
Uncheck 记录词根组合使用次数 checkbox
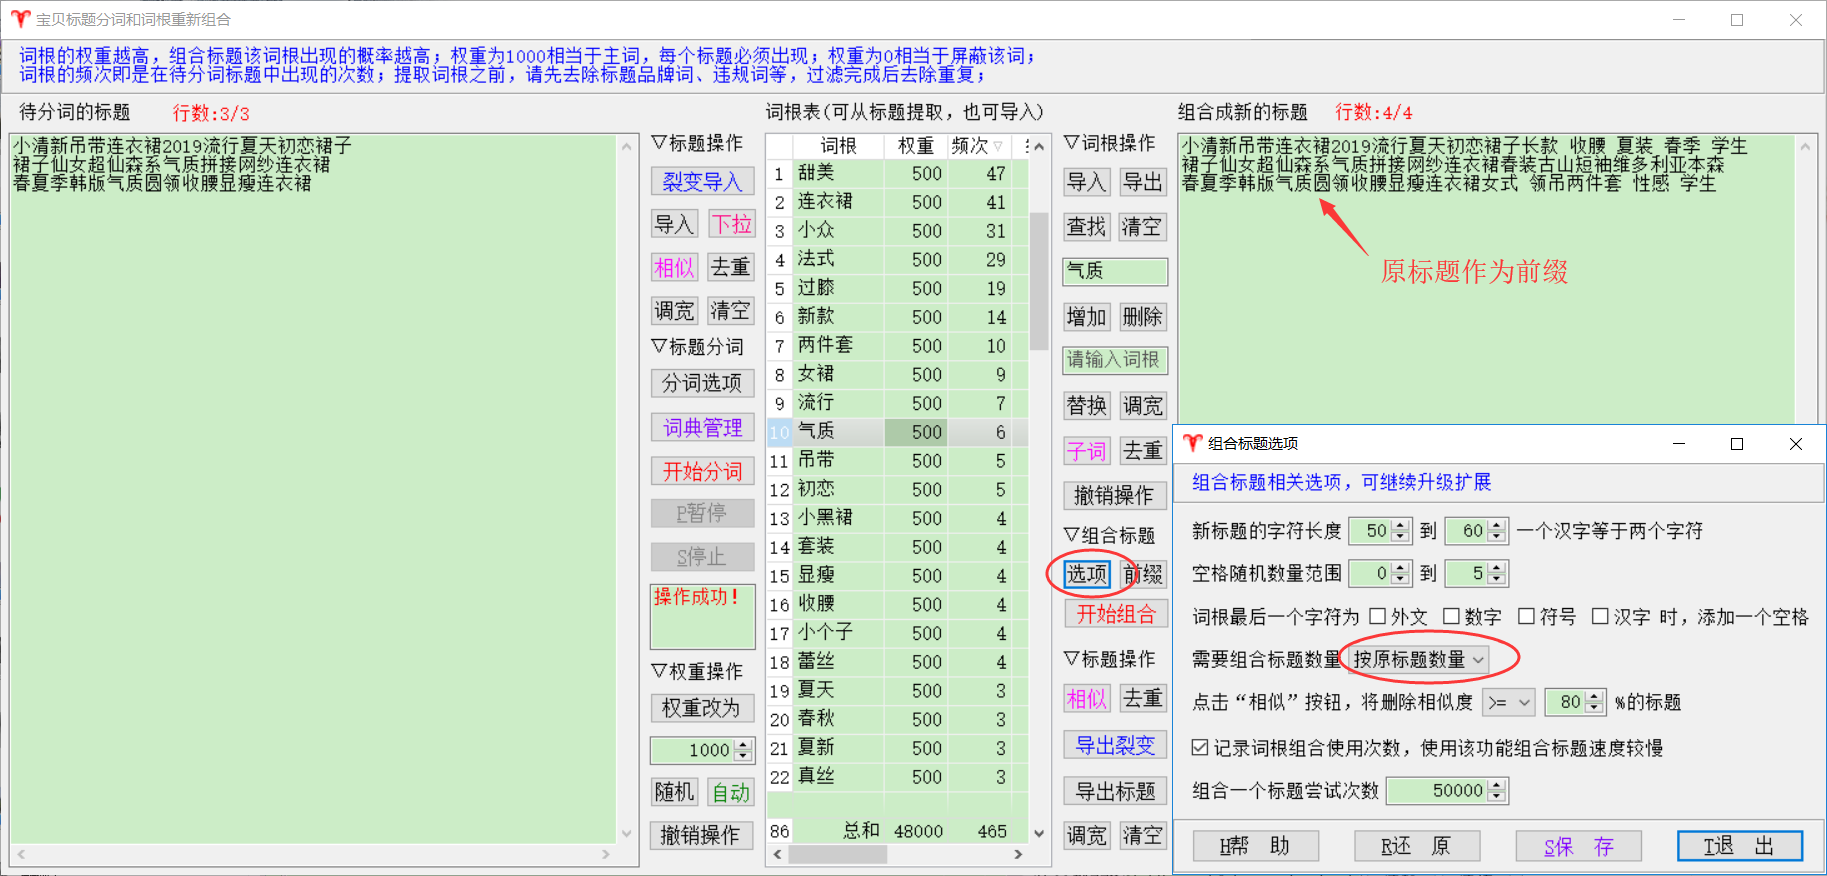click(1200, 748)
